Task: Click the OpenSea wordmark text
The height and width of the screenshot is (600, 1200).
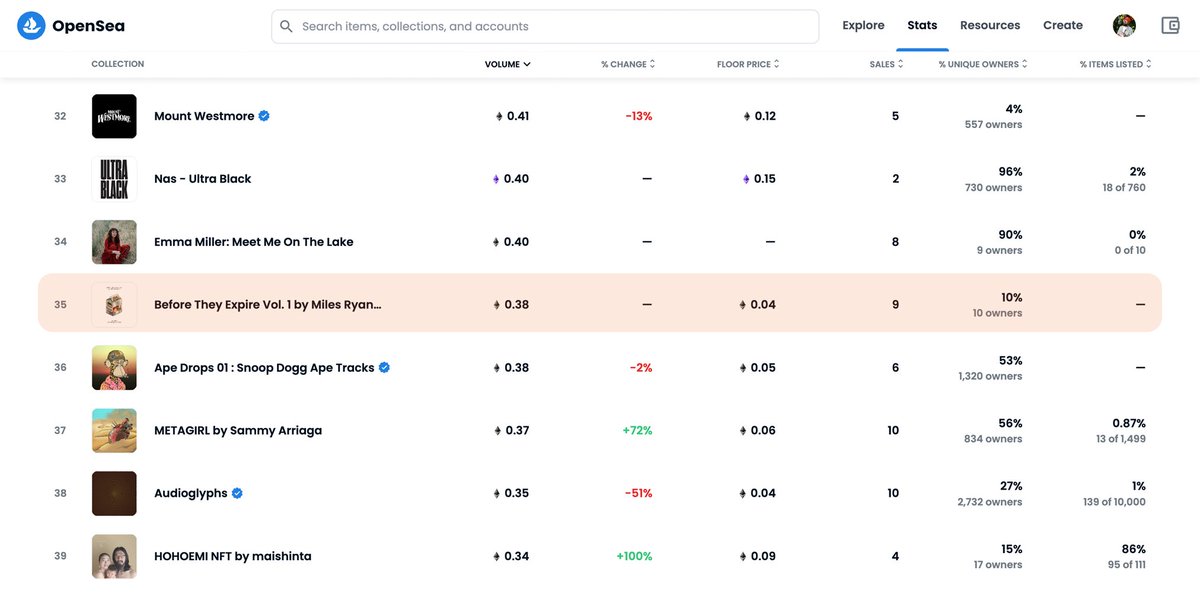Action: [88, 26]
